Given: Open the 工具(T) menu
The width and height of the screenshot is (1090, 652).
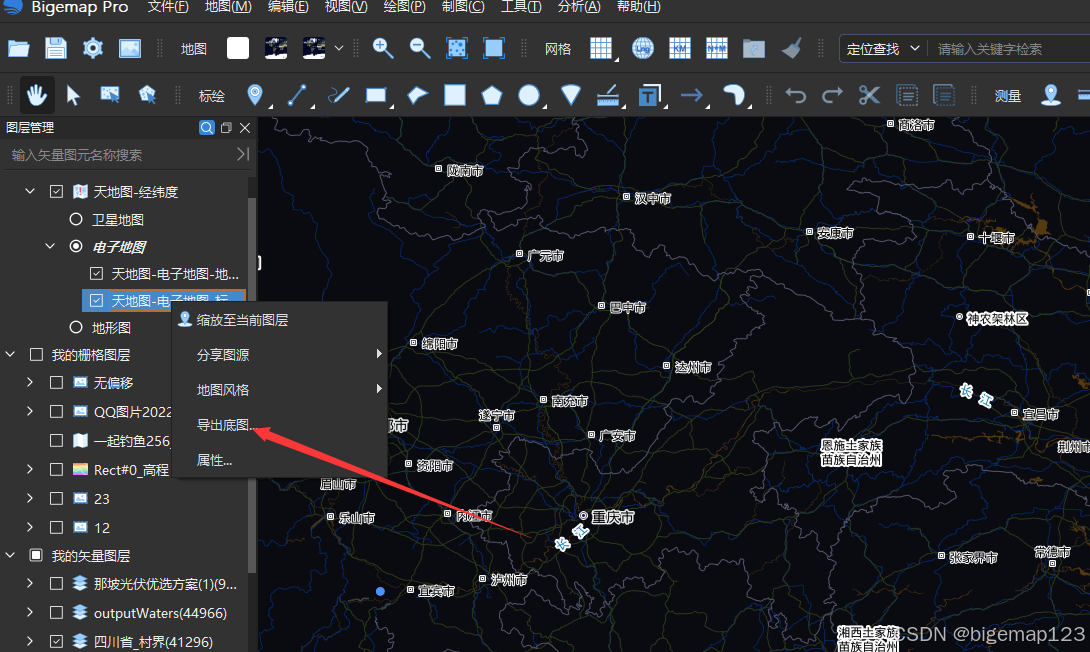Looking at the screenshot, I should tap(521, 7).
